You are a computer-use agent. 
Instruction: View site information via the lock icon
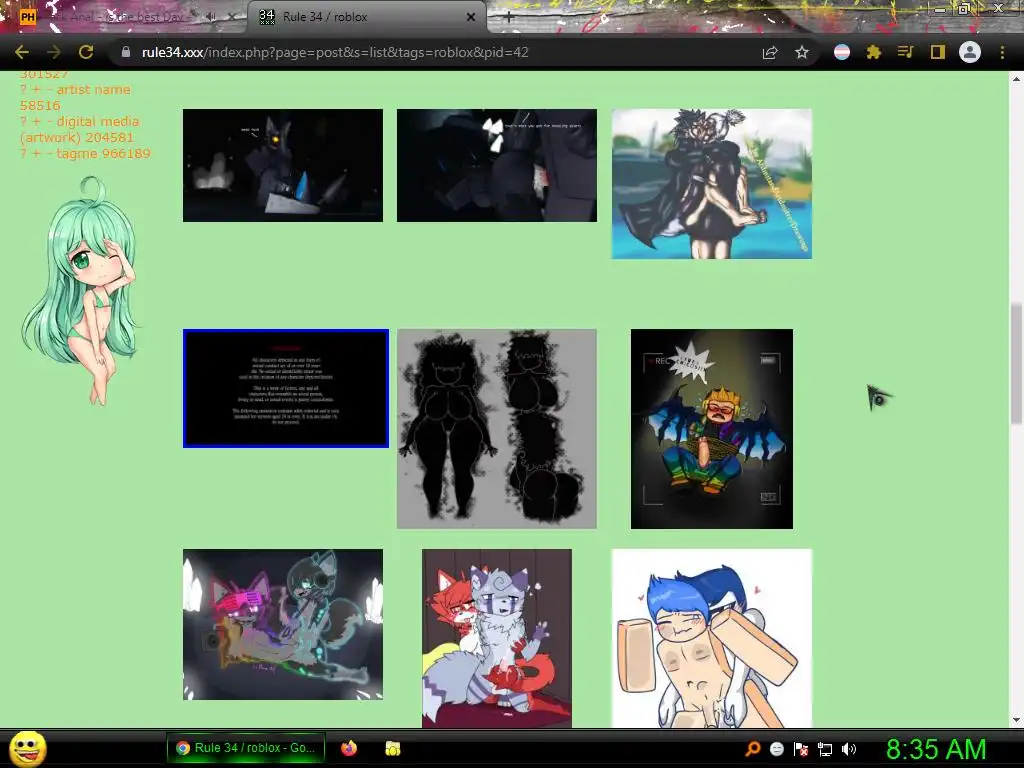[x=126, y=52]
